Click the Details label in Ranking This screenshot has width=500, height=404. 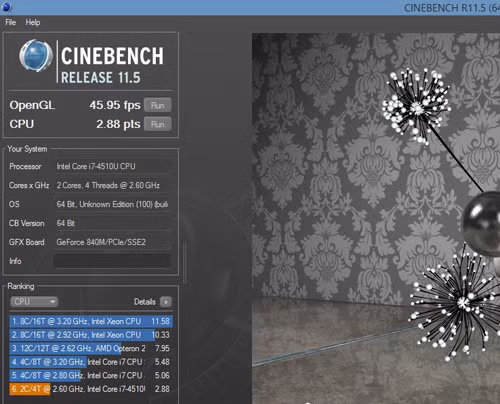[x=145, y=302]
